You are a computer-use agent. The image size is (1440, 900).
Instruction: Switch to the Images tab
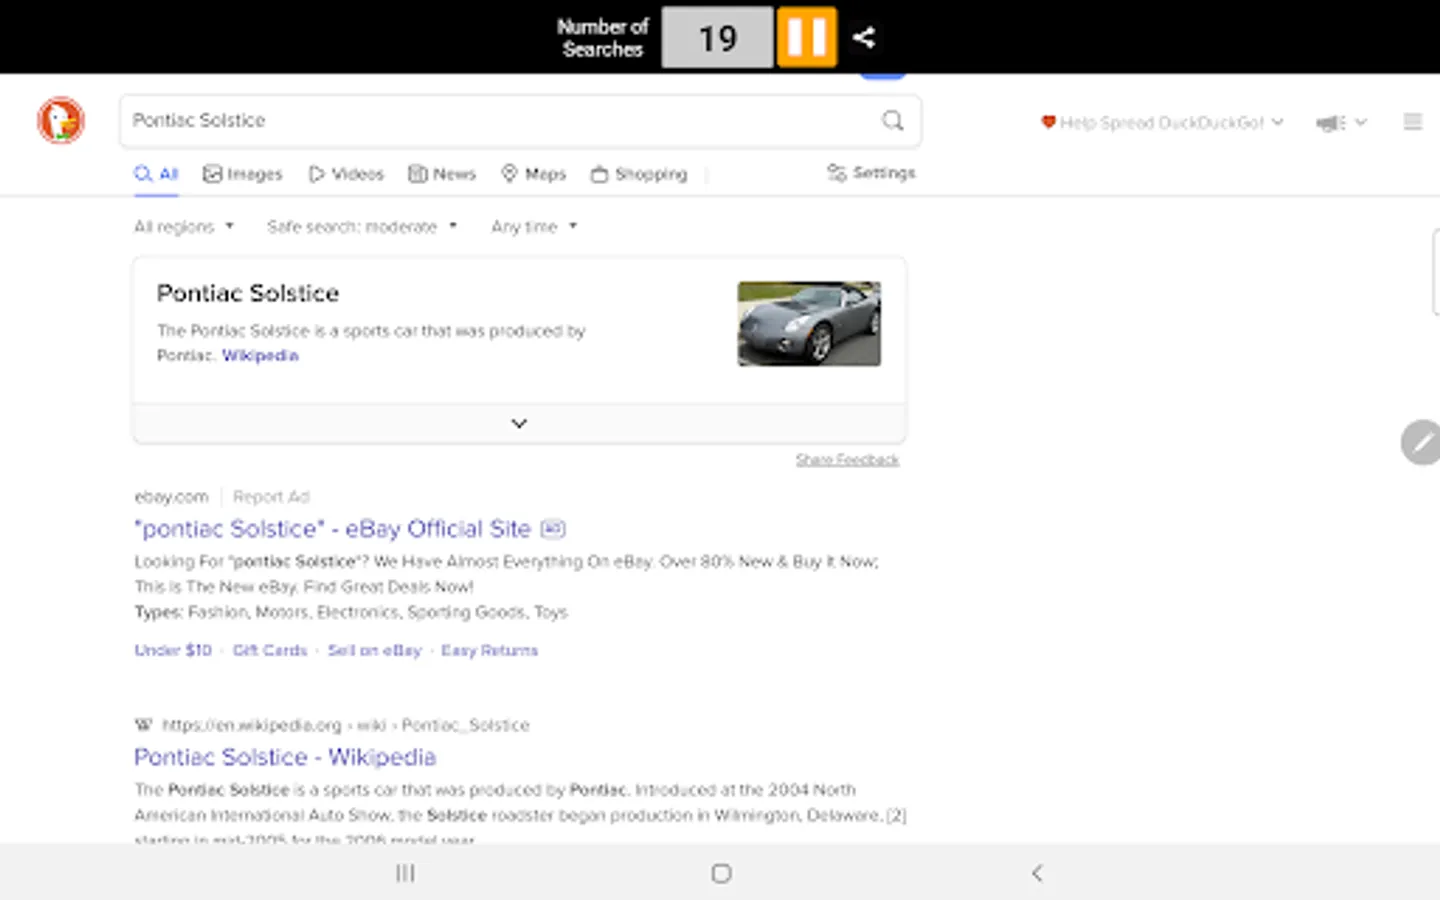(x=243, y=174)
